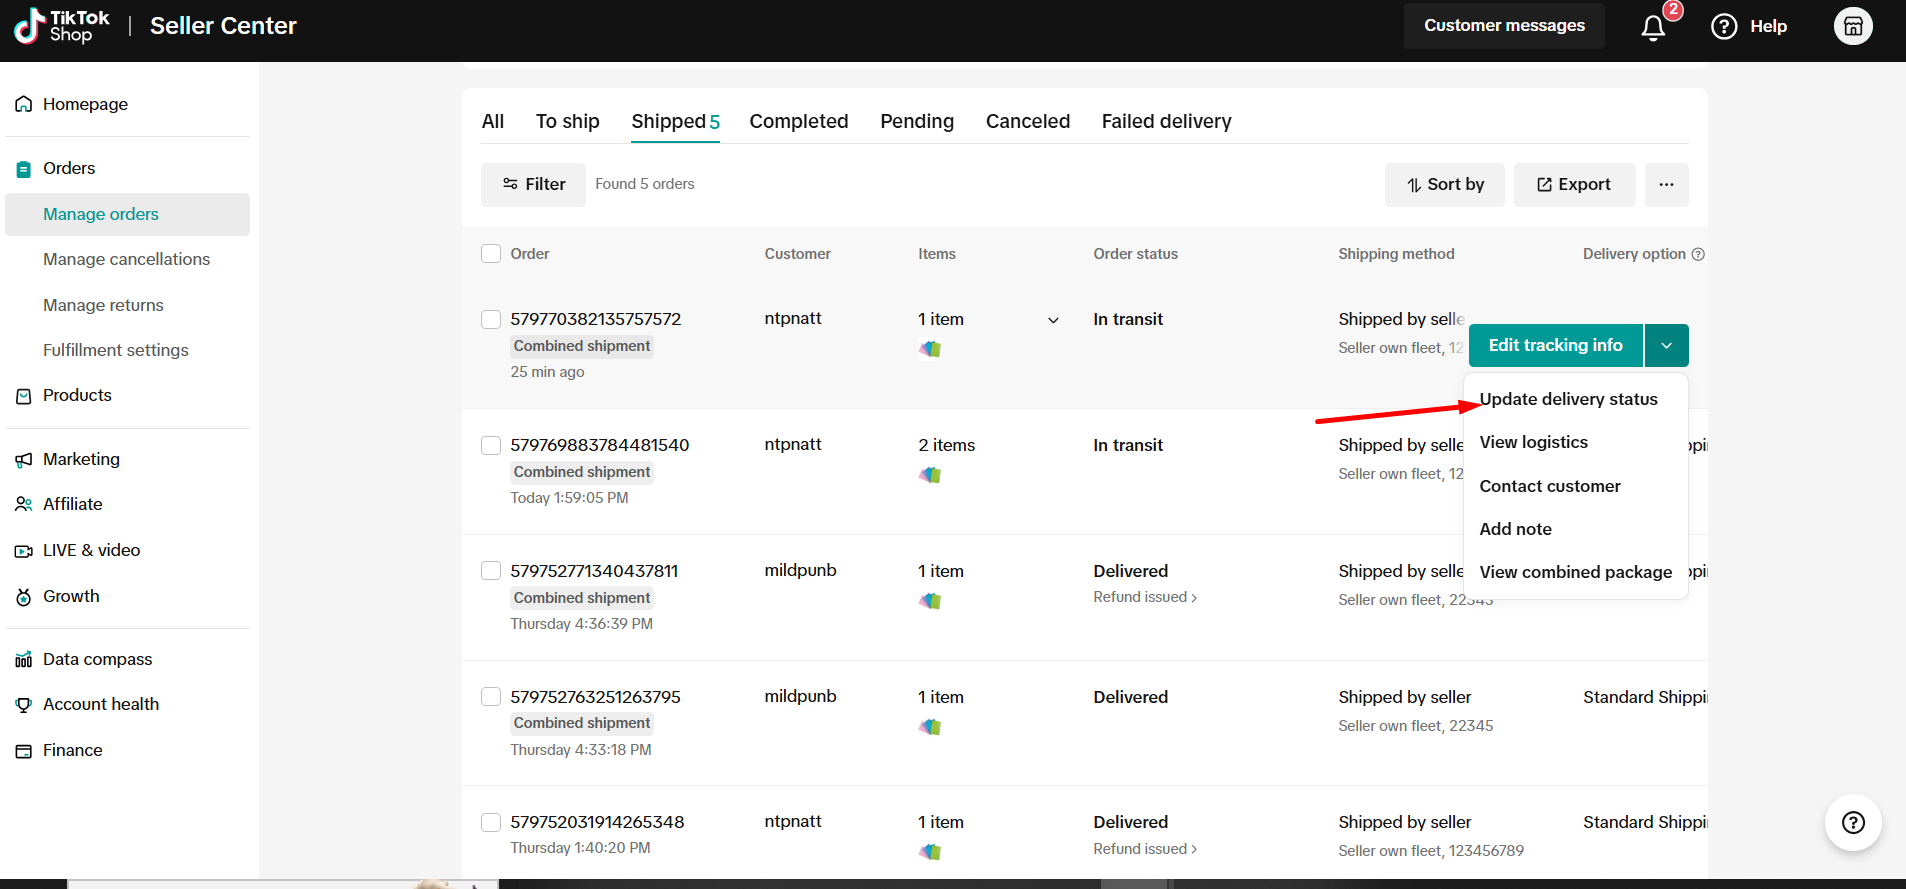1906x889 pixels.
Task: Click the shop profile avatar icon
Action: pyautogui.click(x=1852, y=26)
